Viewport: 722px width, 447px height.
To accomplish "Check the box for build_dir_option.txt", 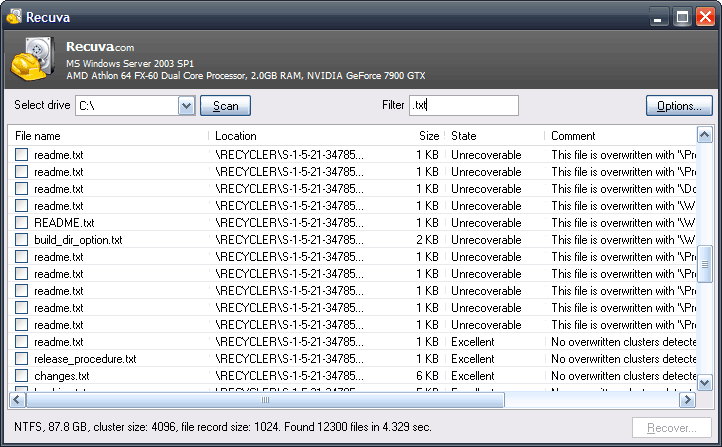I will click(21, 240).
